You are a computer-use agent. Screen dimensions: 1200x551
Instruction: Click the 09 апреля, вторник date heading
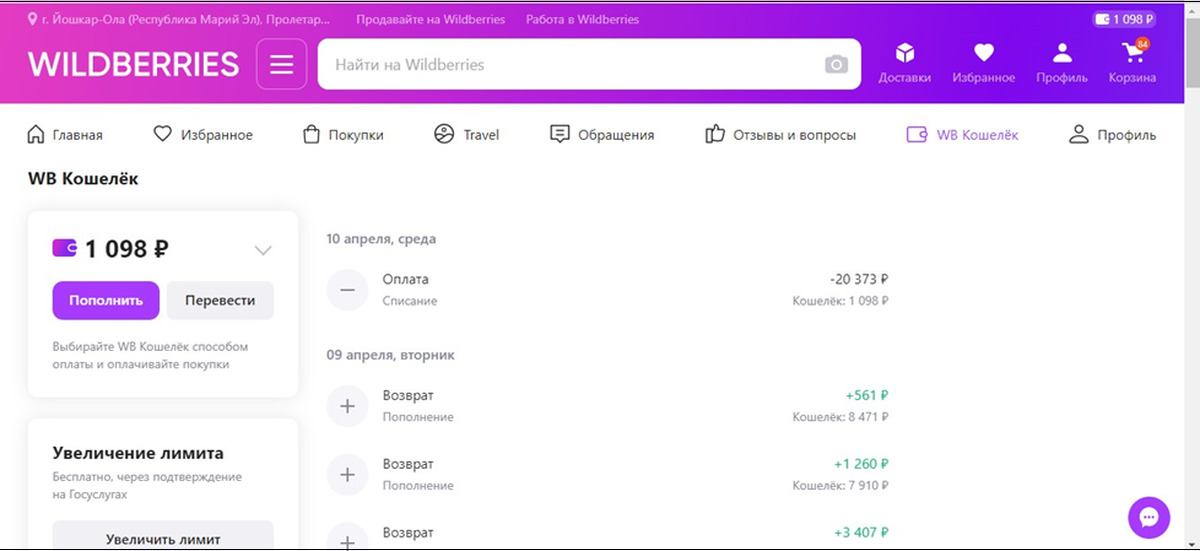(391, 355)
